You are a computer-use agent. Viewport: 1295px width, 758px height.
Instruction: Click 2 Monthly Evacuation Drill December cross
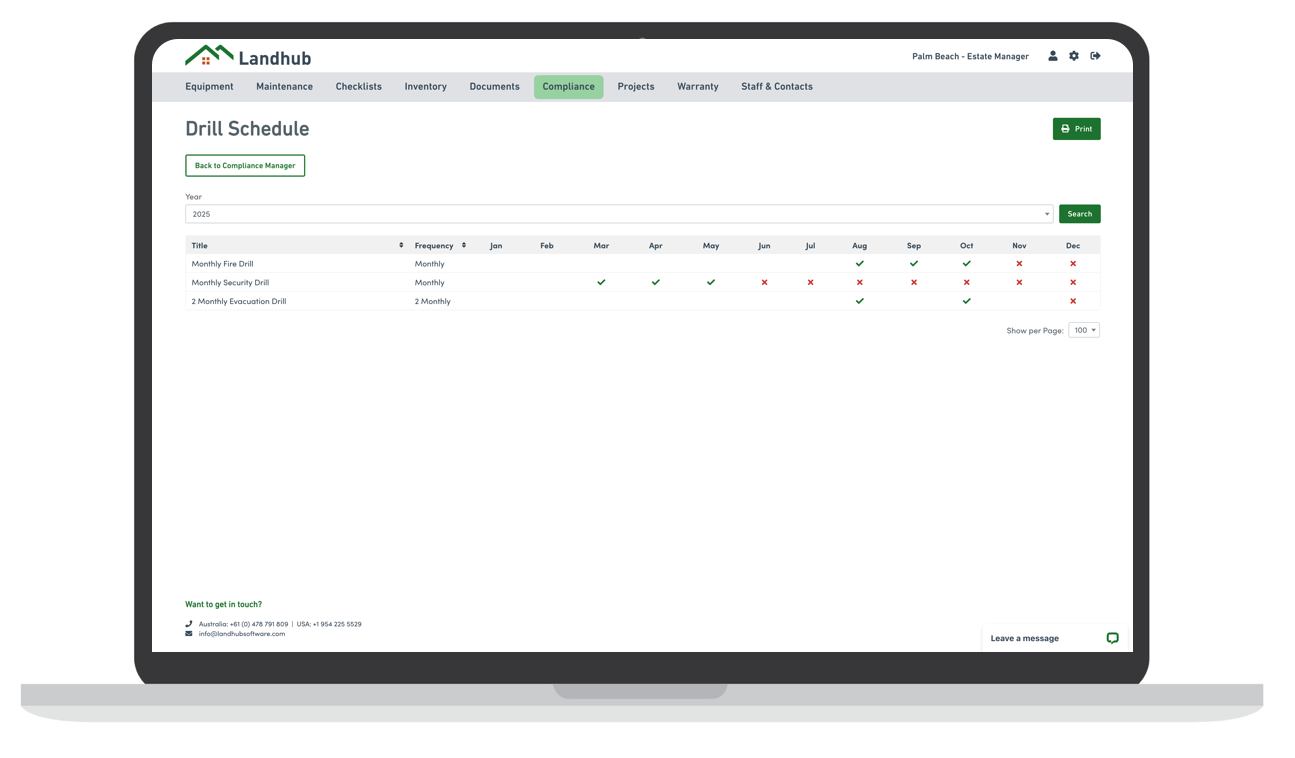[x=1073, y=301]
